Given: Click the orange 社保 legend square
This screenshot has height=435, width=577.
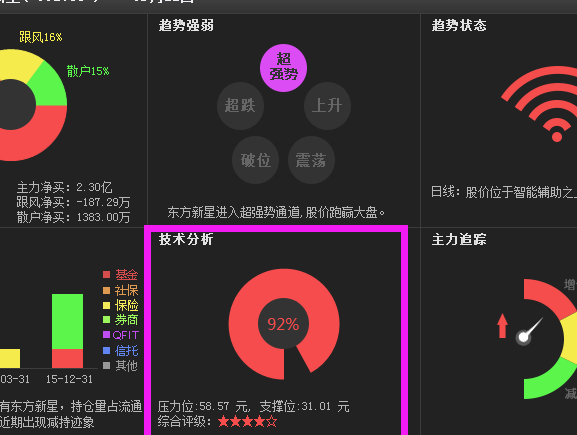Looking at the screenshot, I should click(107, 290).
